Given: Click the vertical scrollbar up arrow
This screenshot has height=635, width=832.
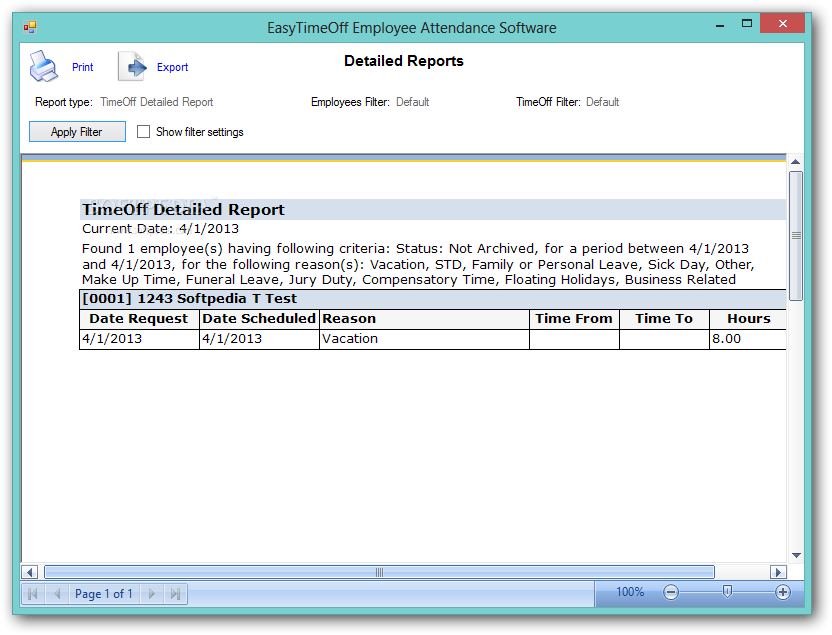Looking at the screenshot, I should click(x=795, y=162).
